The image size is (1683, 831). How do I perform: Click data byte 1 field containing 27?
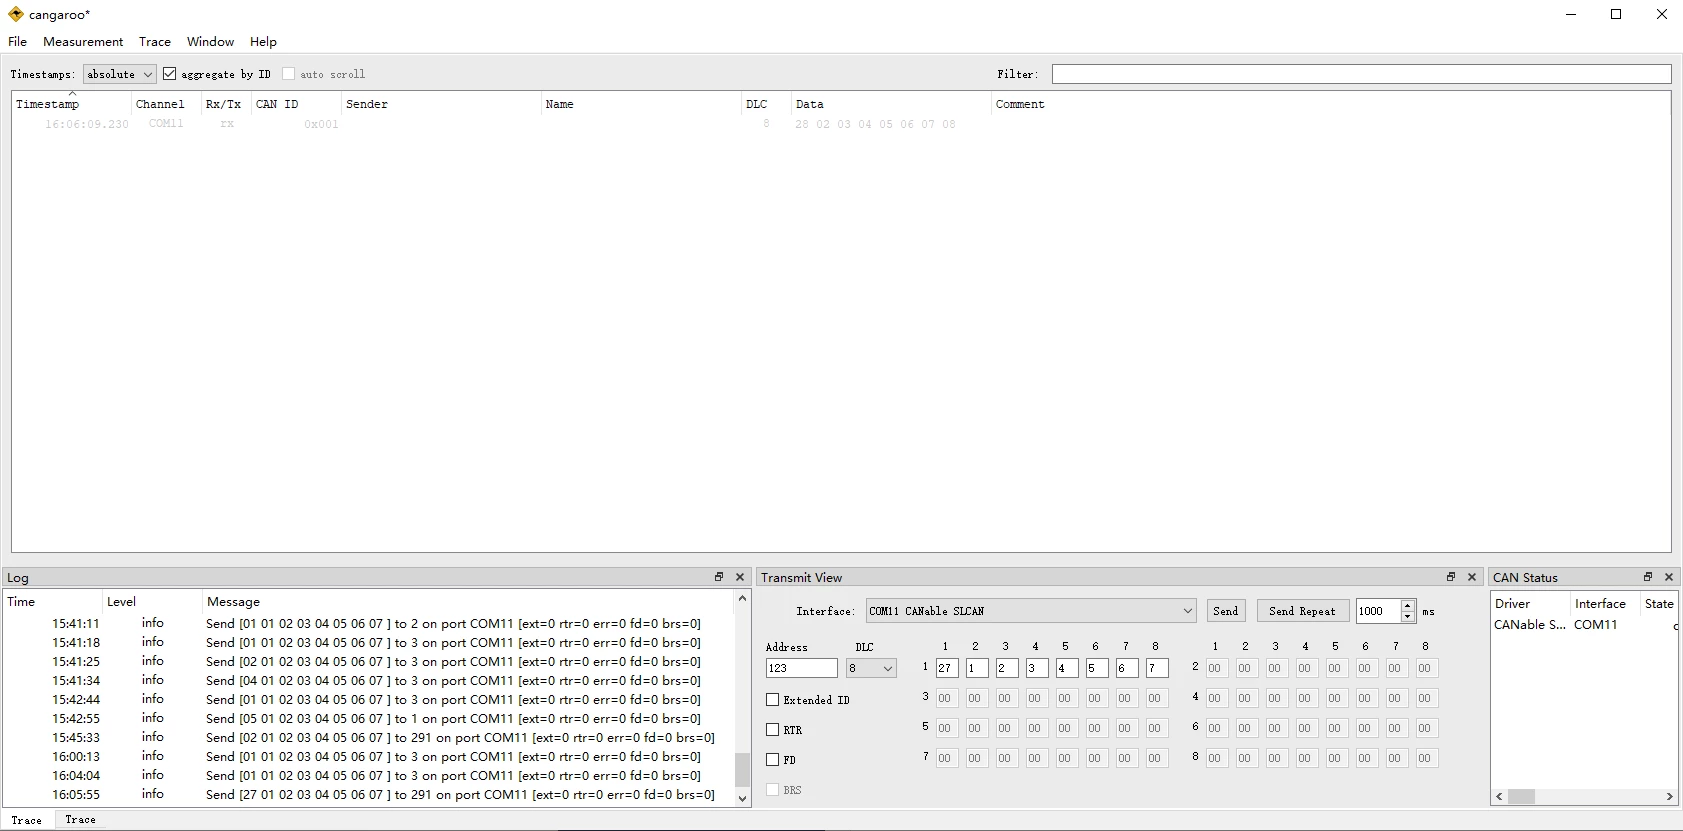pos(947,668)
